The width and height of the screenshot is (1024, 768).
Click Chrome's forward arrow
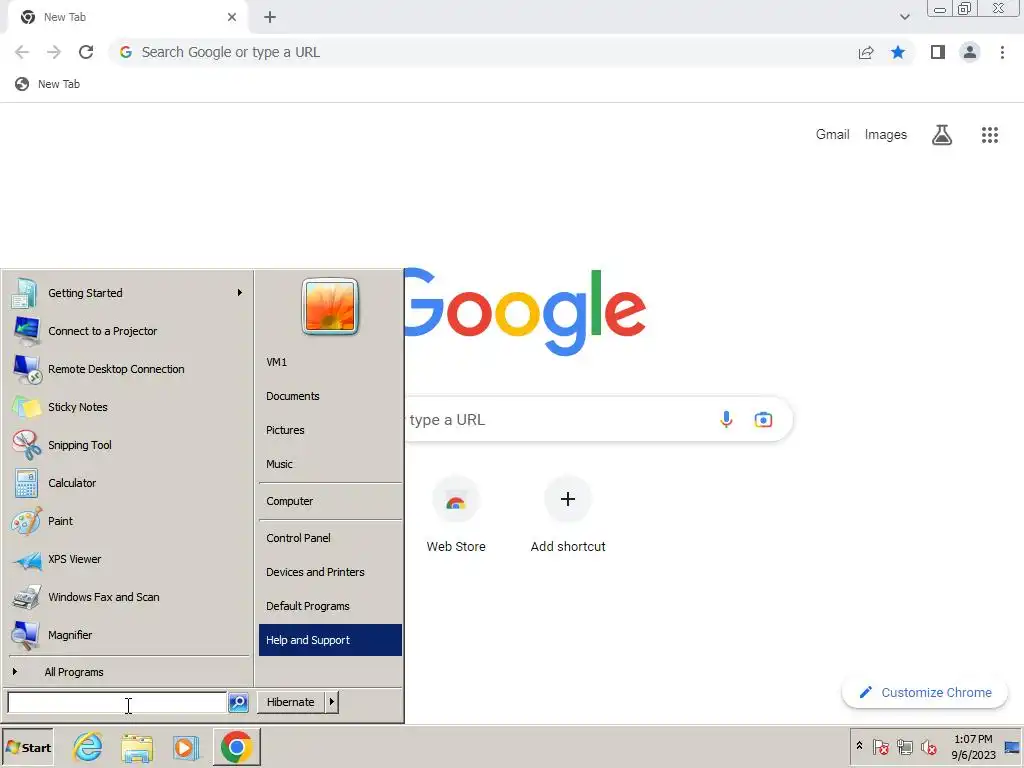point(54,52)
